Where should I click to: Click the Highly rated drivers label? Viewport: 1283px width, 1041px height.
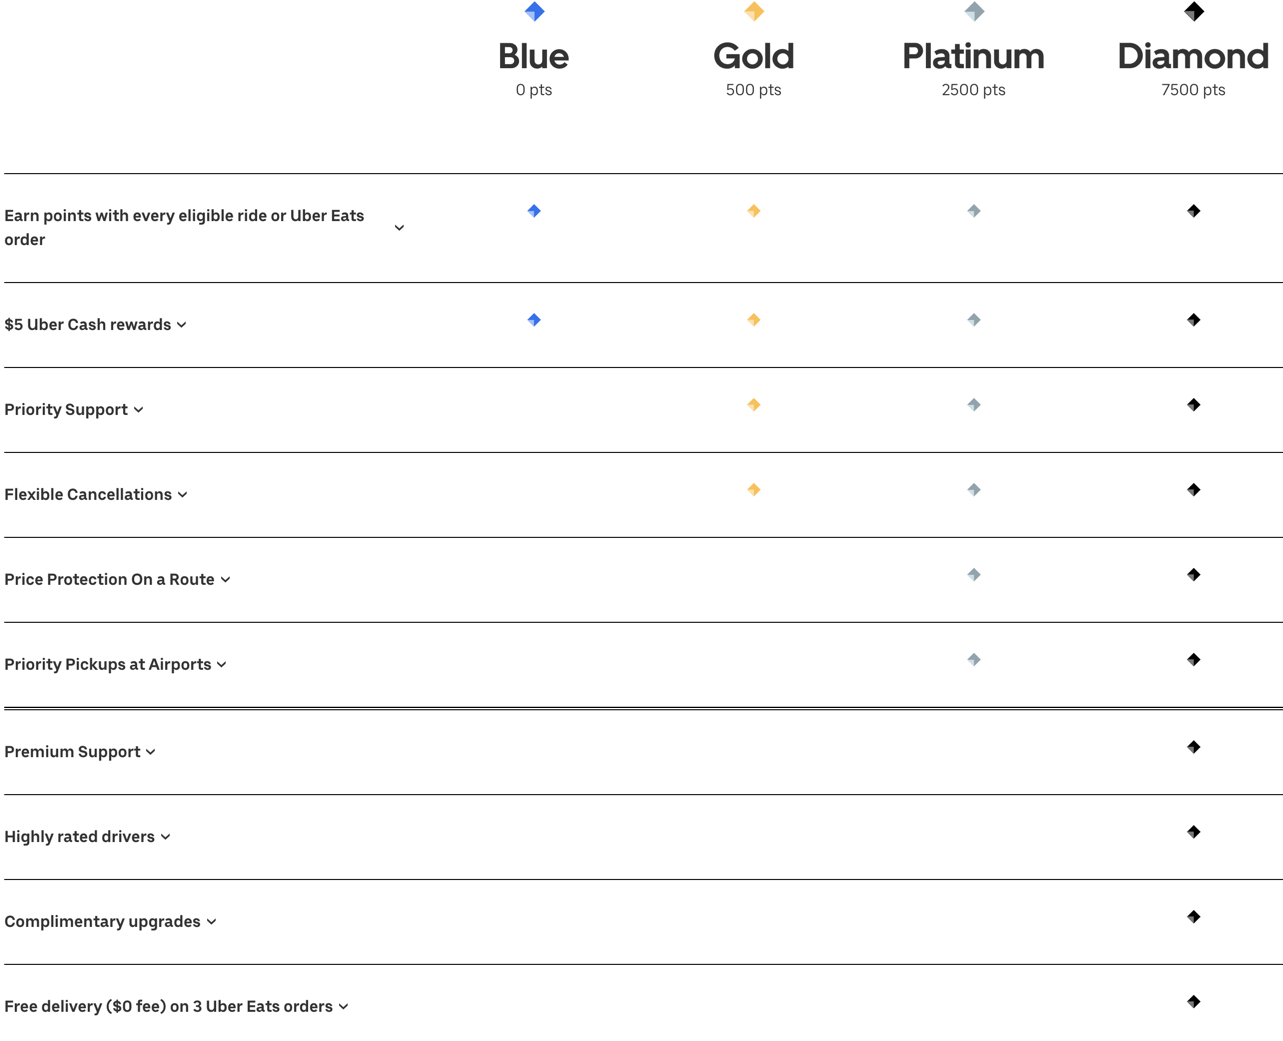(79, 837)
